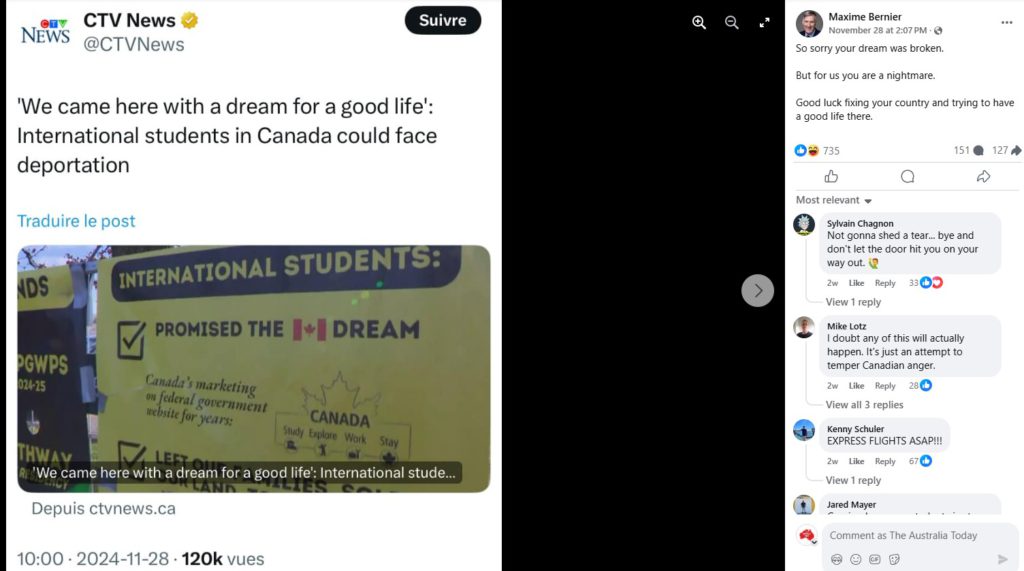Open the emoji picker in comment box
Viewport: 1024px width, 571px height.
click(855, 559)
